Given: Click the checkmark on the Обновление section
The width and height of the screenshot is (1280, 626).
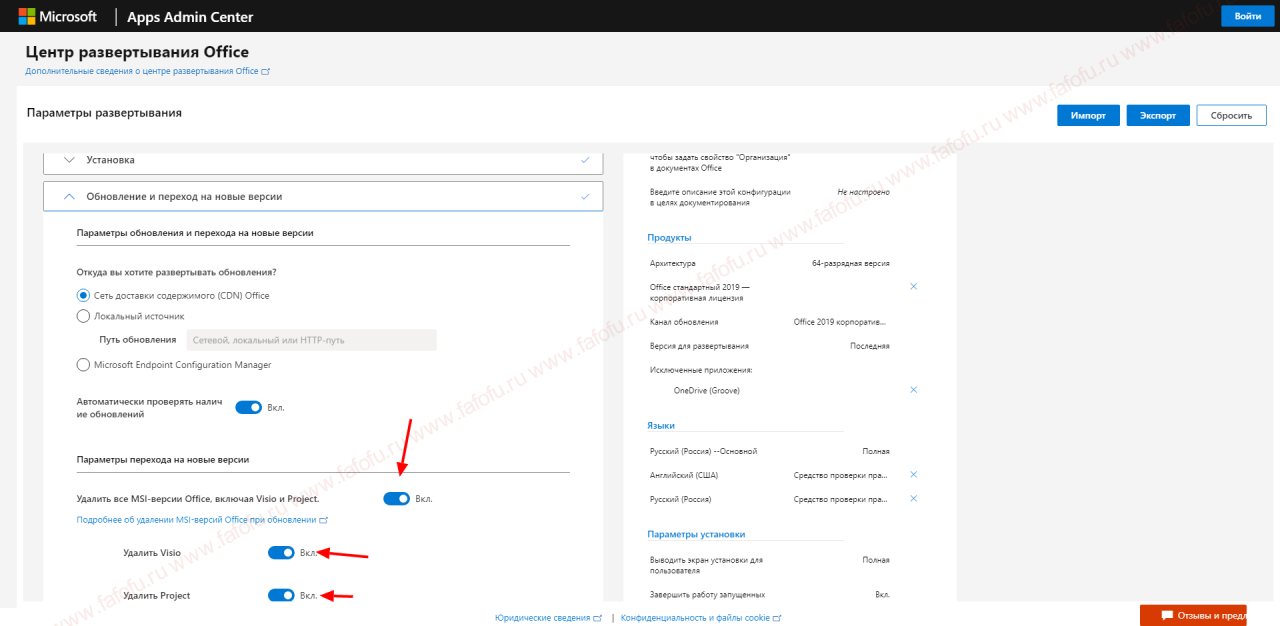Looking at the screenshot, I should coord(585,197).
